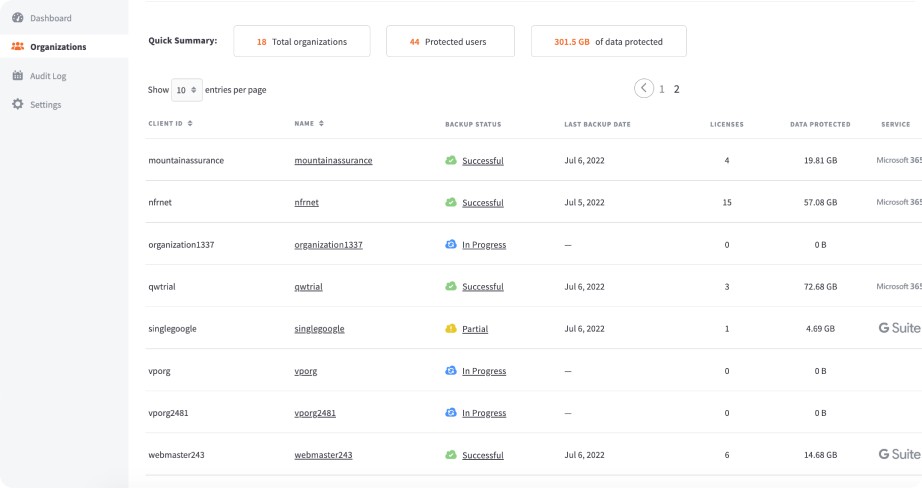The image size is (922, 488).
Task: Open the webmaster243 organization link
Action: click(x=323, y=455)
